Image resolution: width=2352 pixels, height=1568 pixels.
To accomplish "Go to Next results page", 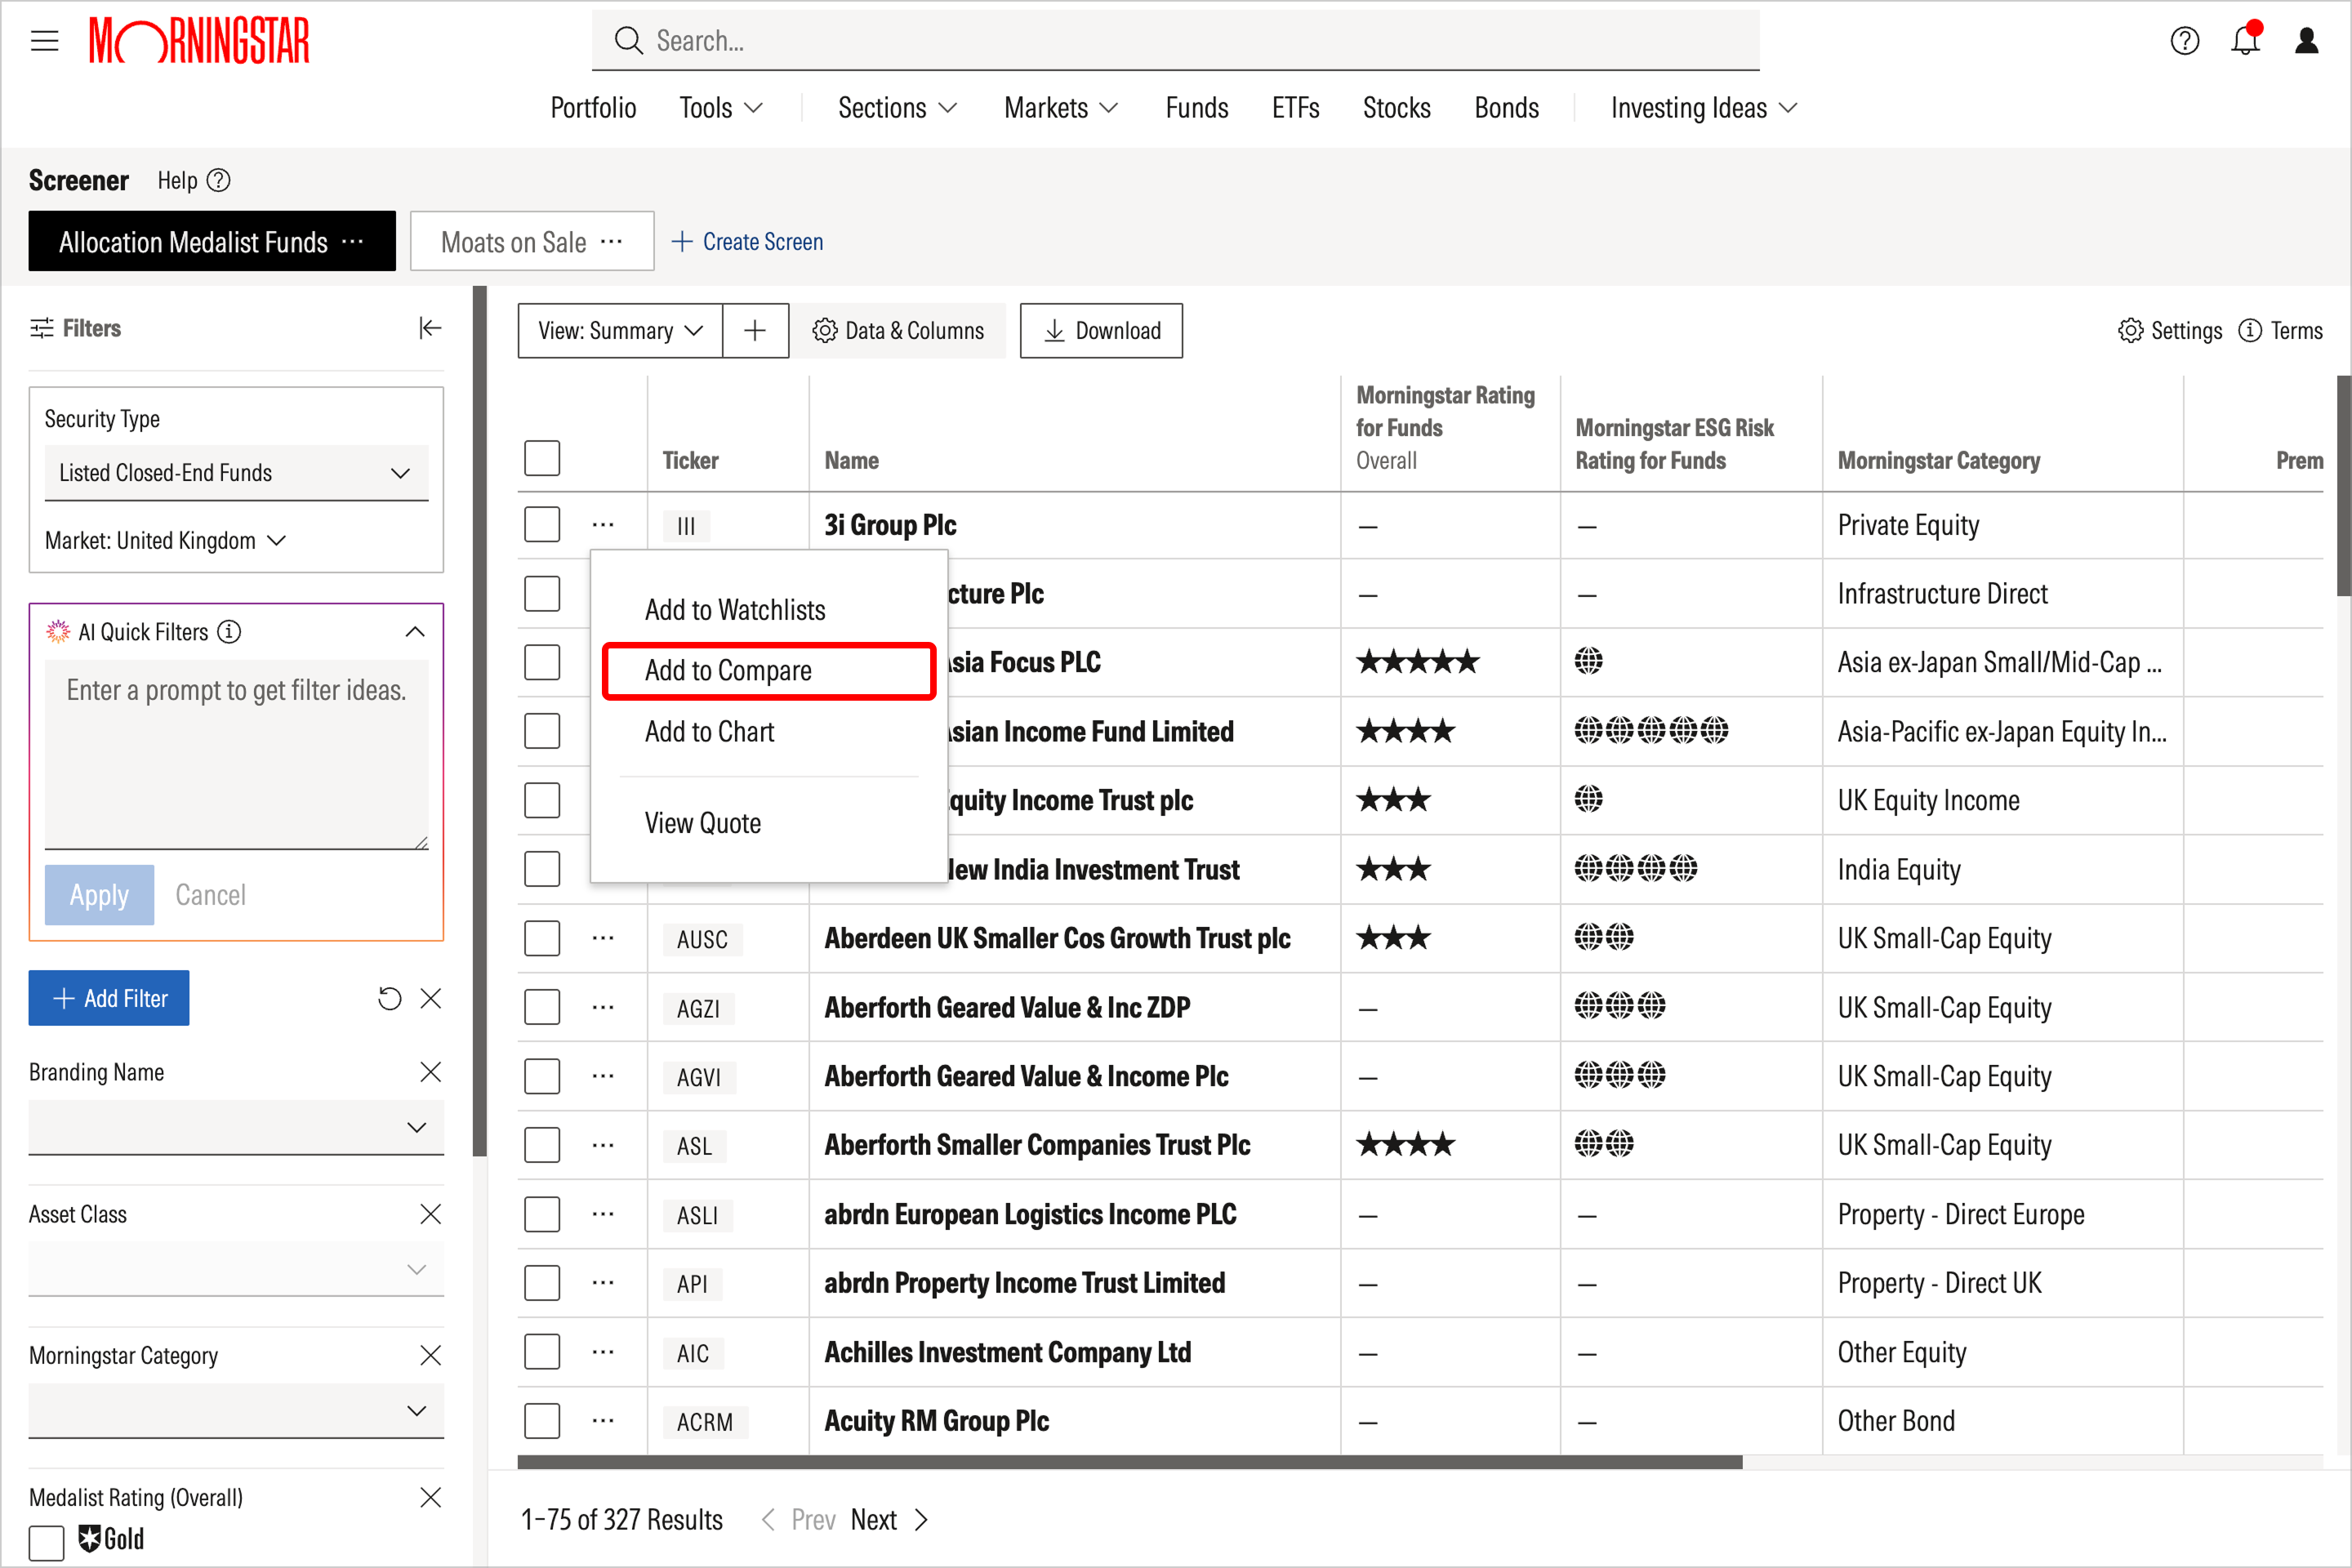I will [x=890, y=1520].
